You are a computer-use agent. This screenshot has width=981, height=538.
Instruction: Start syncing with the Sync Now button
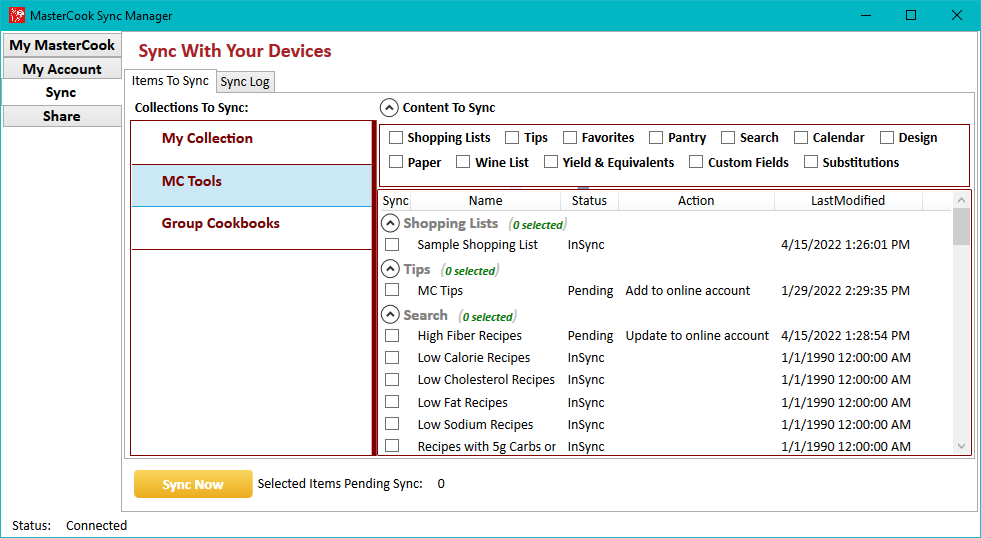[193, 484]
